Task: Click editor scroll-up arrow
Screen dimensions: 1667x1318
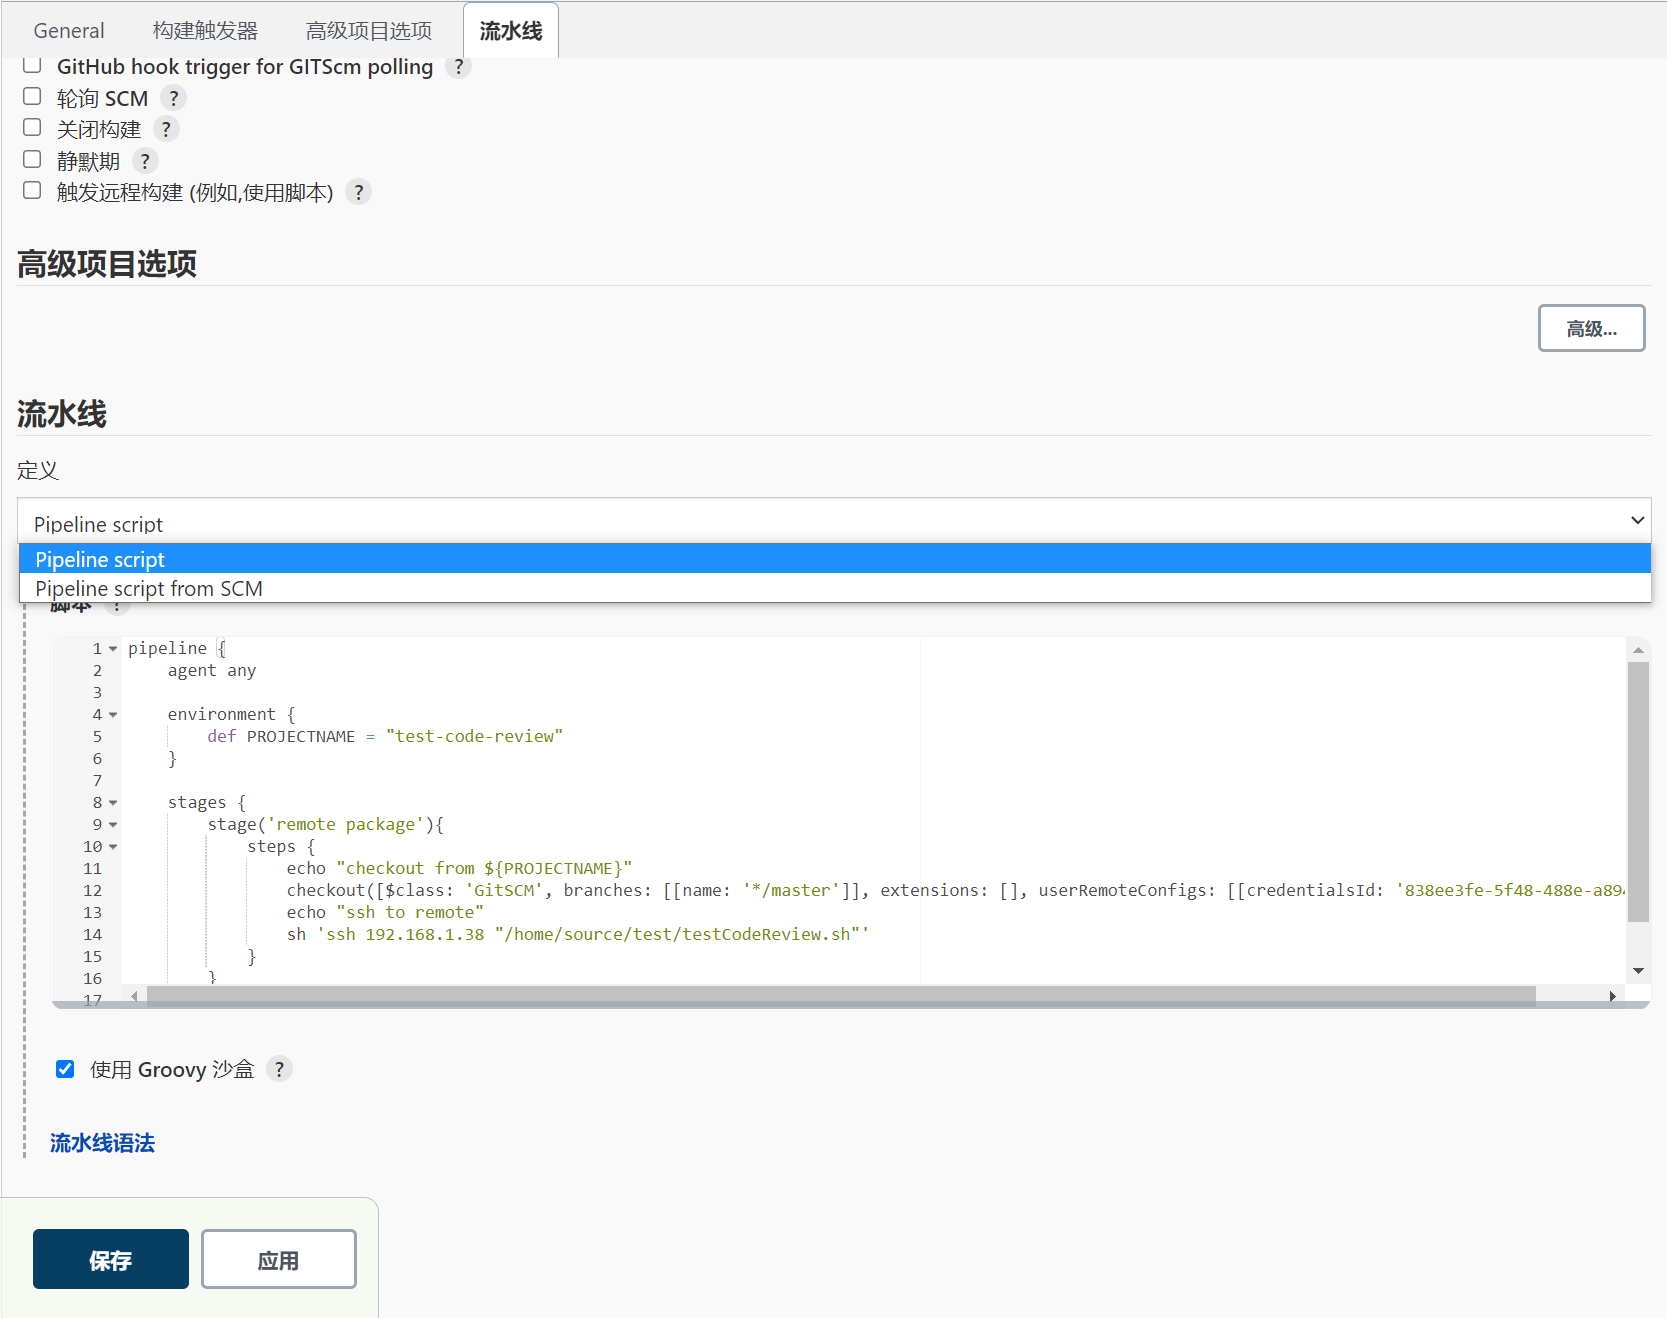Action: tap(1638, 650)
